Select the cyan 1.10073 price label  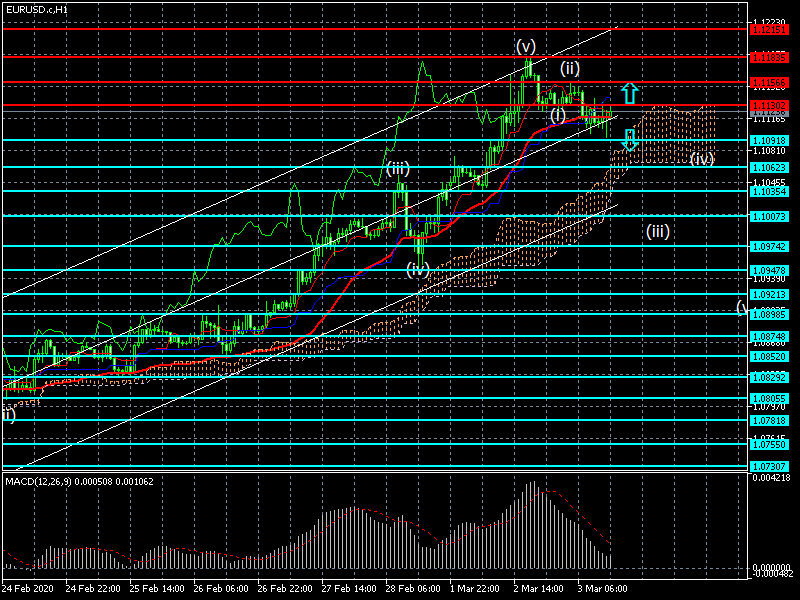[x=769, y=216]
